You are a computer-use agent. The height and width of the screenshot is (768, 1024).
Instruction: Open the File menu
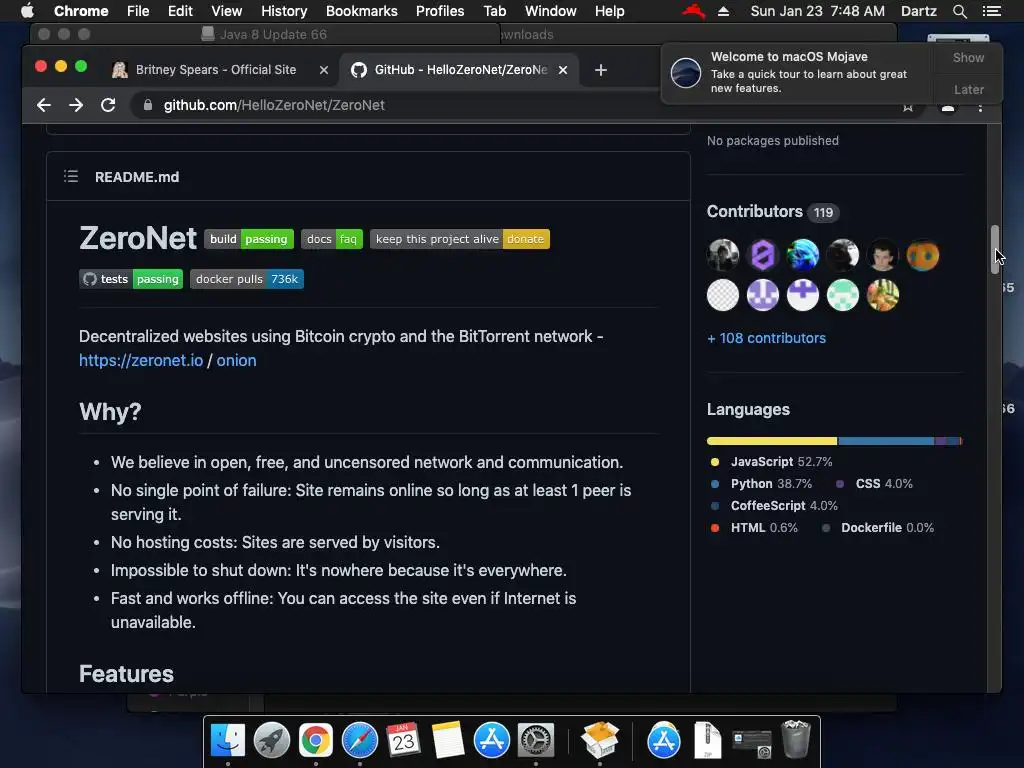pyautogui.click(x=138, y=11)
